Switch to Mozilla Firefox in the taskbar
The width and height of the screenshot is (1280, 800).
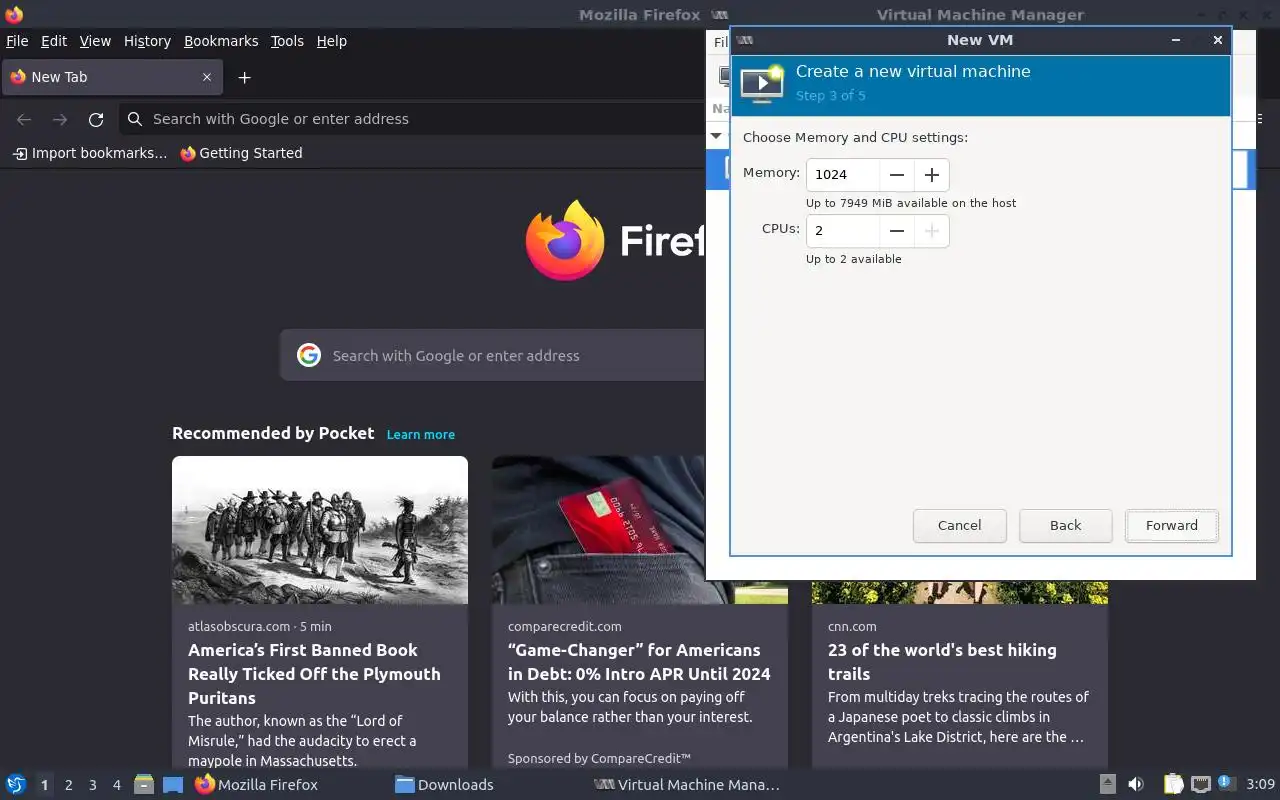coord(257,785)
